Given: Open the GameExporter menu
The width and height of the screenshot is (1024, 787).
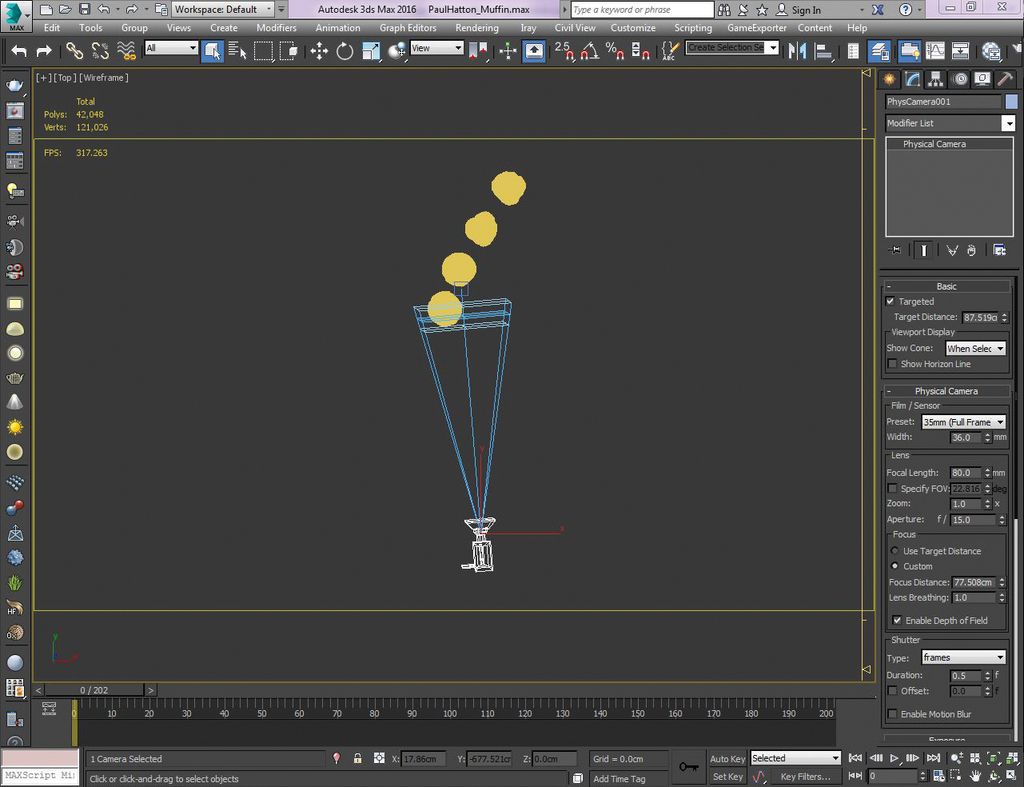Looking at the screenshot, I should [757, 28].
